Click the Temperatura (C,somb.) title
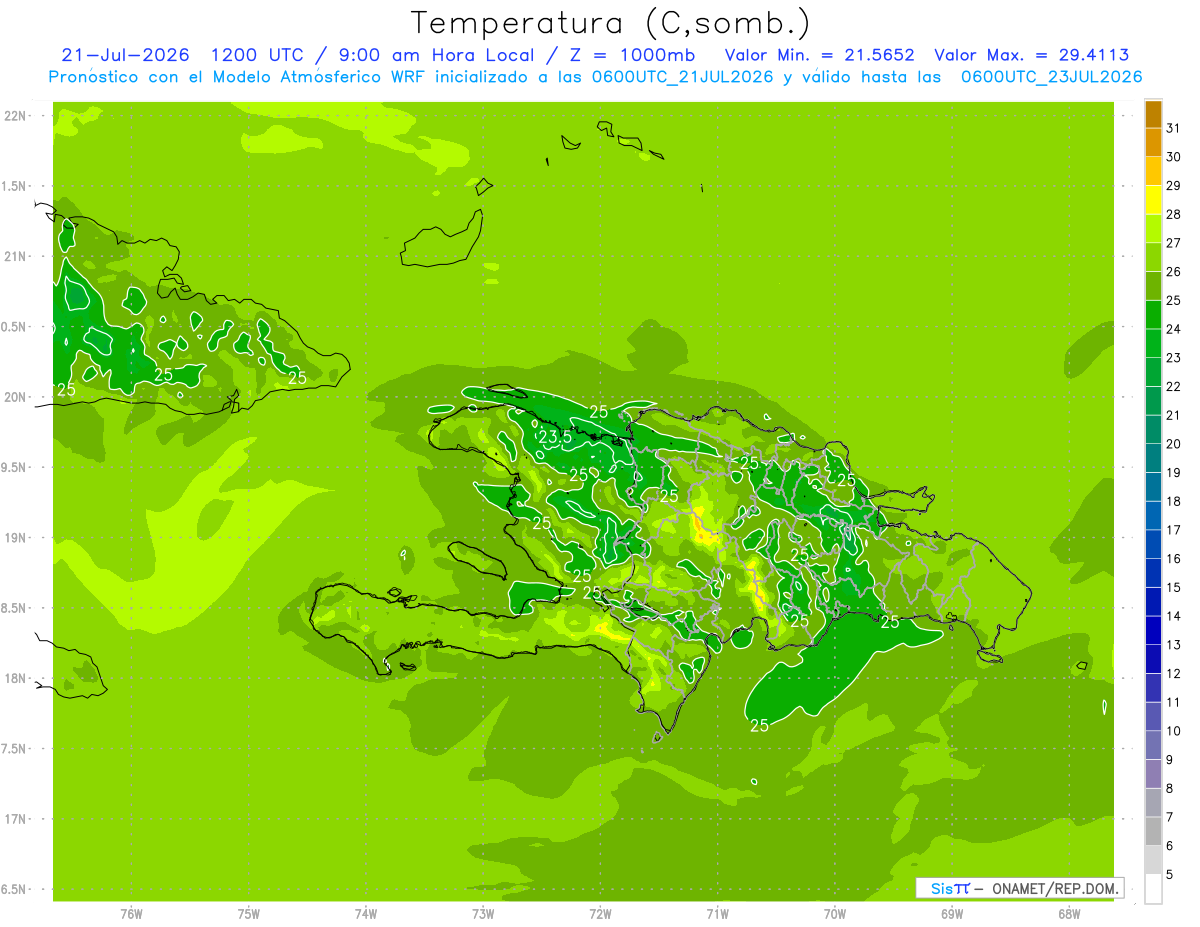1200x927 pixels. (610, 23)
